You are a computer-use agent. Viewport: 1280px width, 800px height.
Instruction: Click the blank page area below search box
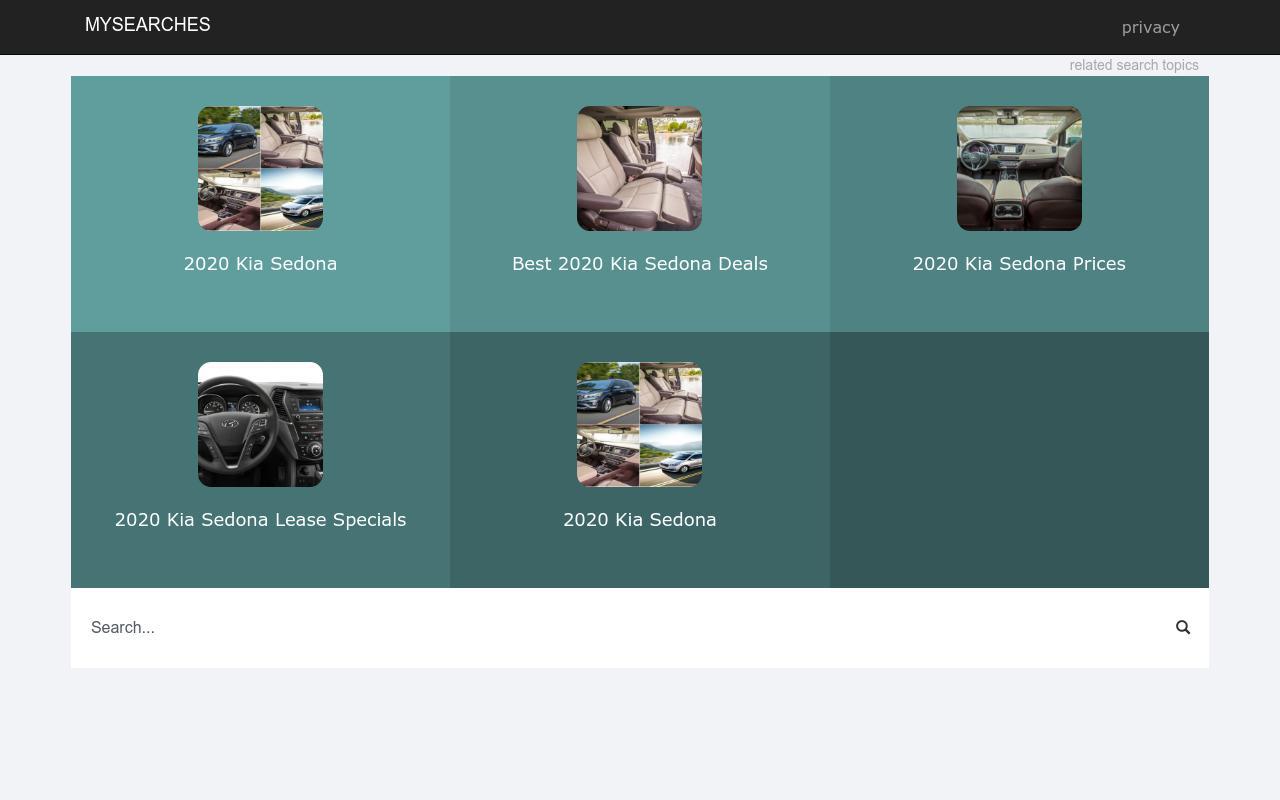point(640,735)
